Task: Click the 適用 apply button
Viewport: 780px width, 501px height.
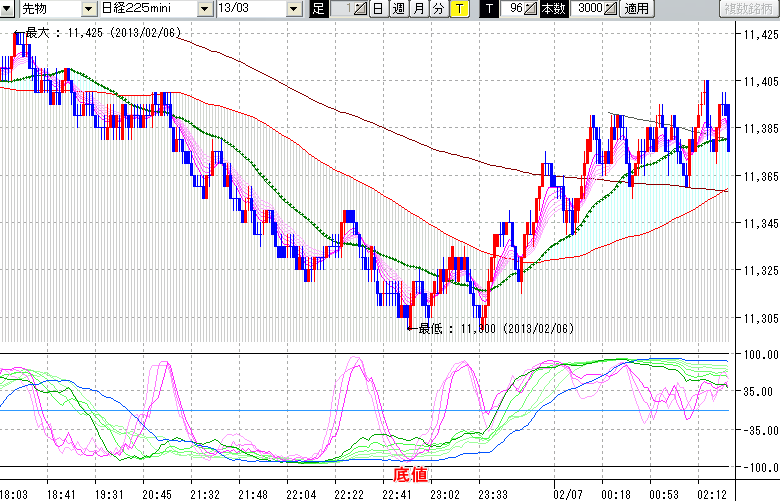Action: 636,9
